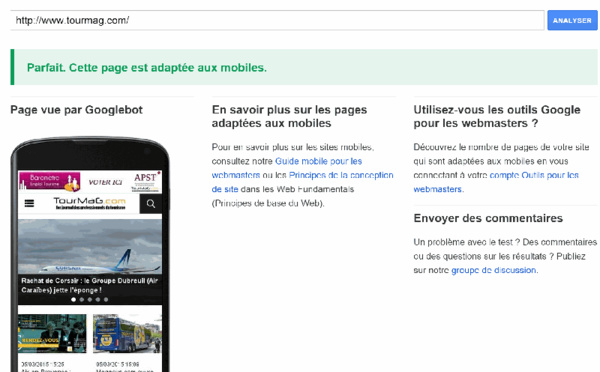Select the first carousel dot indicator
The width and height of the screenshot is (600, 372).
pos(73,300)
